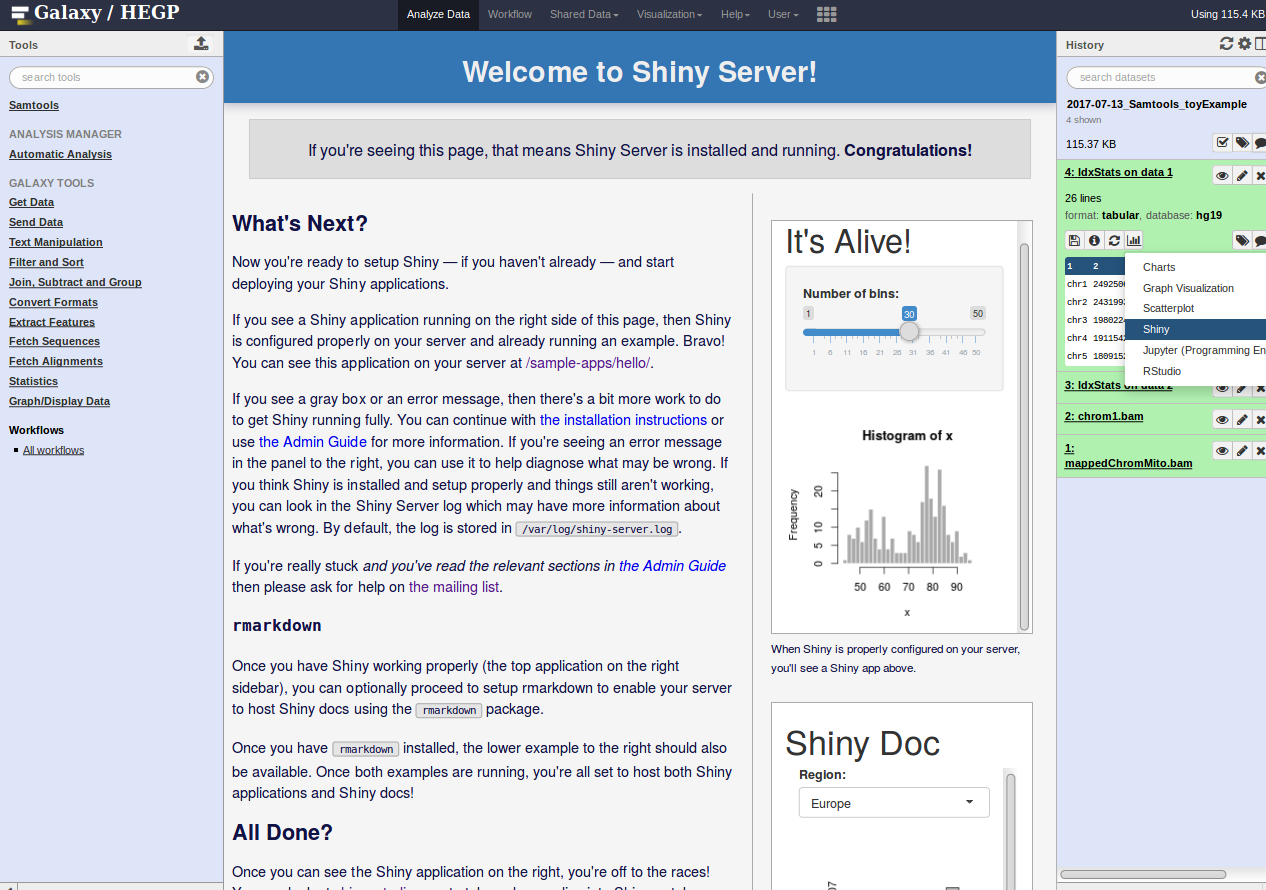Click the Number of bins slider track
The image size is (1266, 890).
click(894, 332)
